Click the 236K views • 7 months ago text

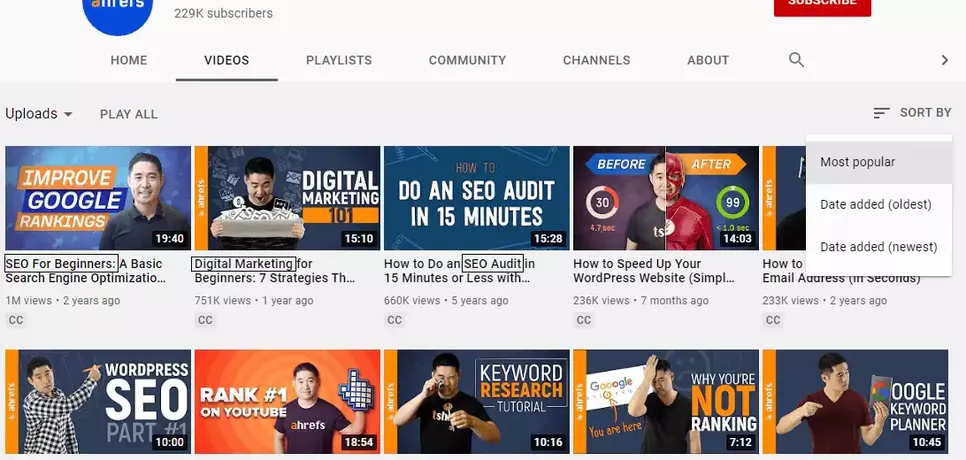pyautogui.click(x=641, y=301)
